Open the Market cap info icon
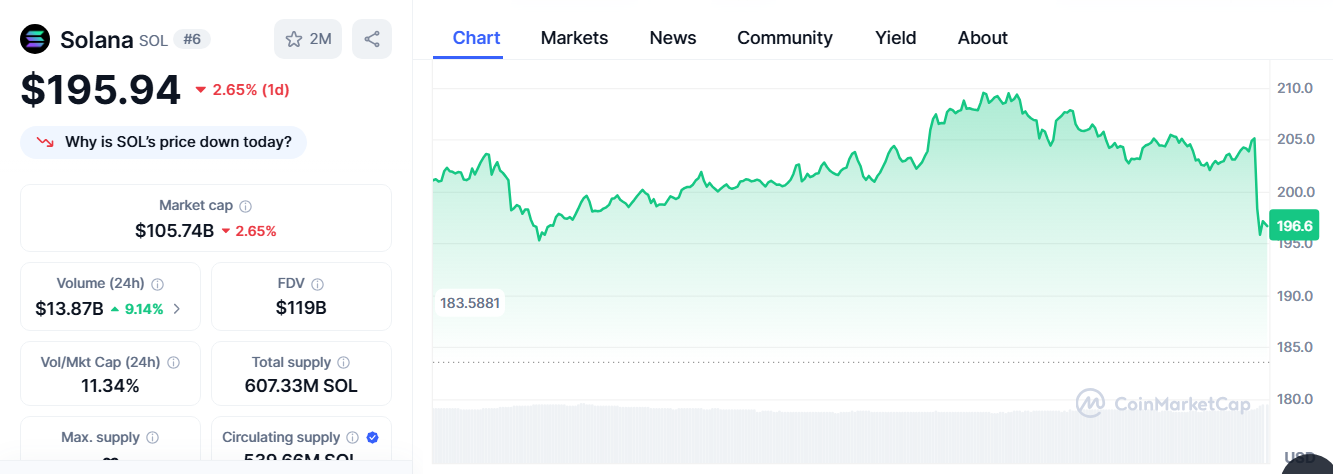Screen dimensions: 1333x474 (x=246, y=206)
